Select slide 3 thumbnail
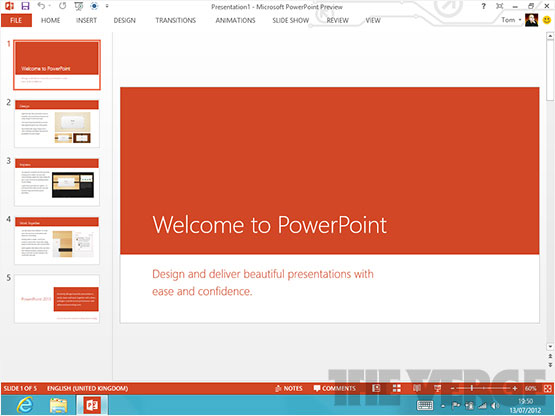Viewport: 555px width, 416px height. point(57,182)
